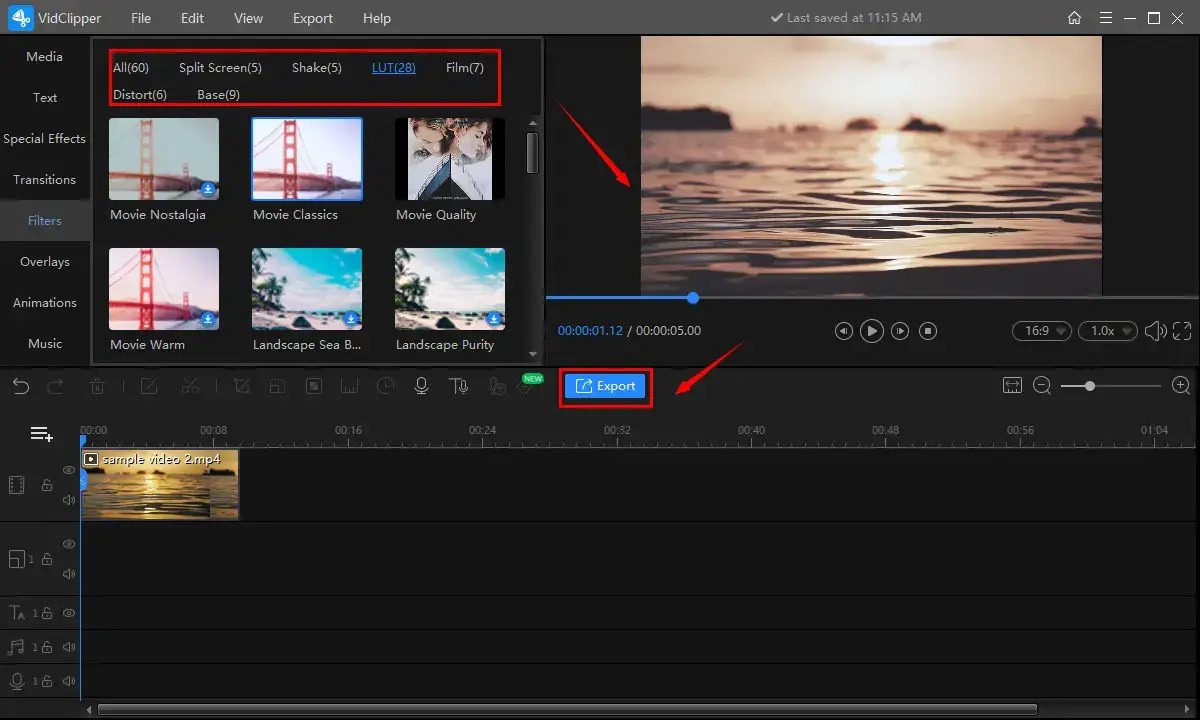The height and width of the screenshot is (720, 1200).
Task: Open the Help menu
Action: click(x=377, y=18)
